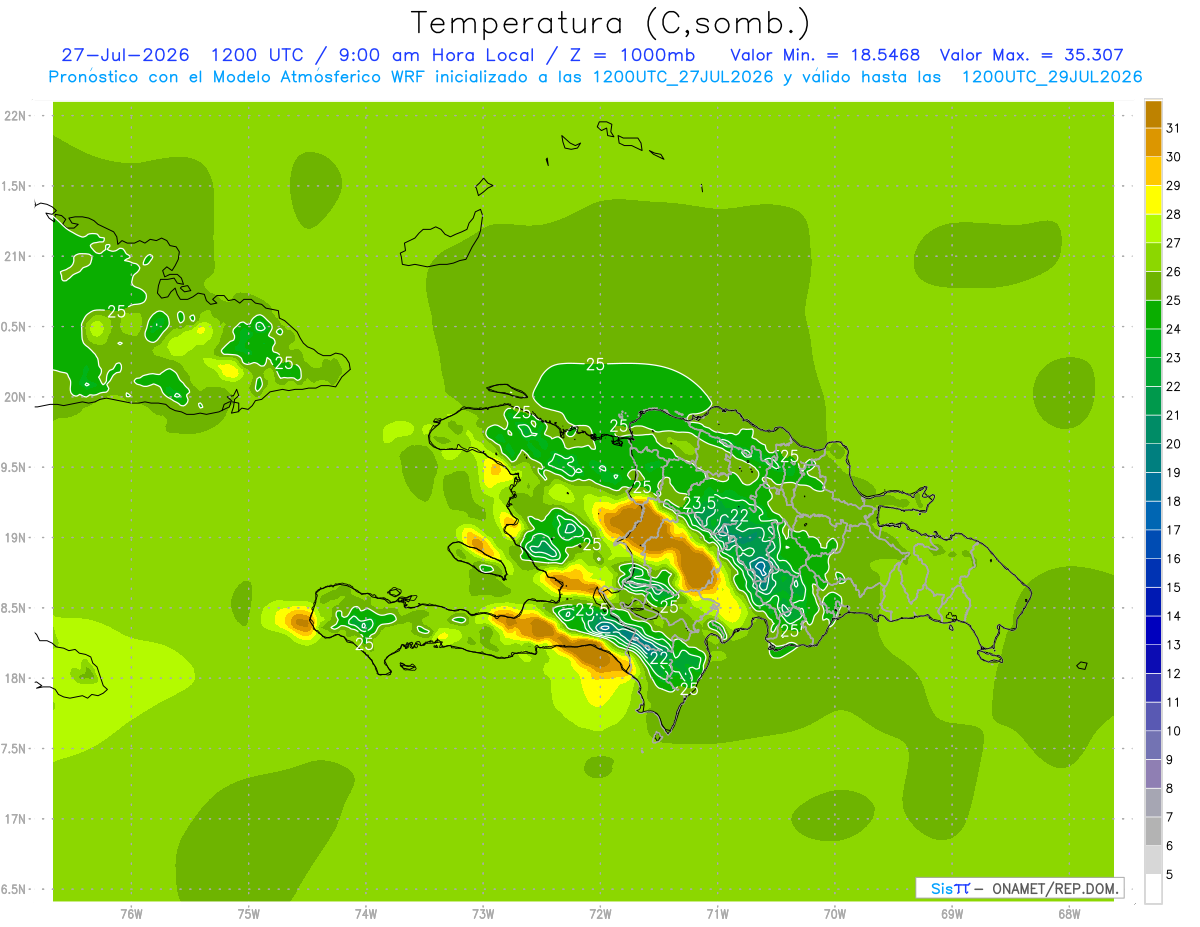Click the "74W" longitude axis label
The image size is (1200, 927).
click(366, 914)
